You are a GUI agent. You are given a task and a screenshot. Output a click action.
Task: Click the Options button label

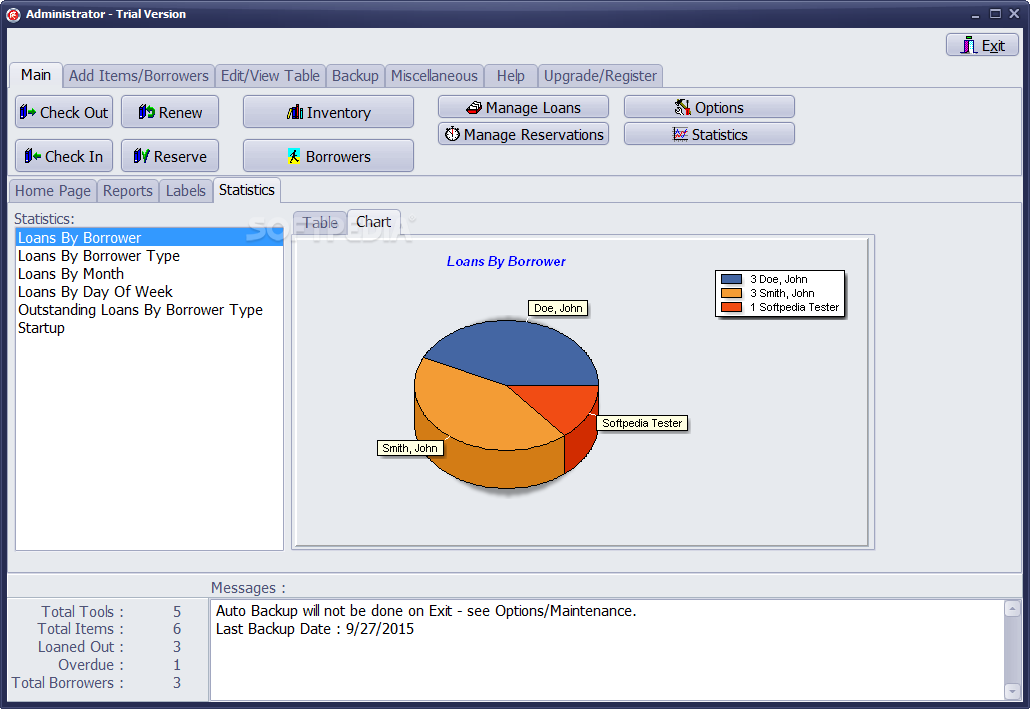coord(719,108)
